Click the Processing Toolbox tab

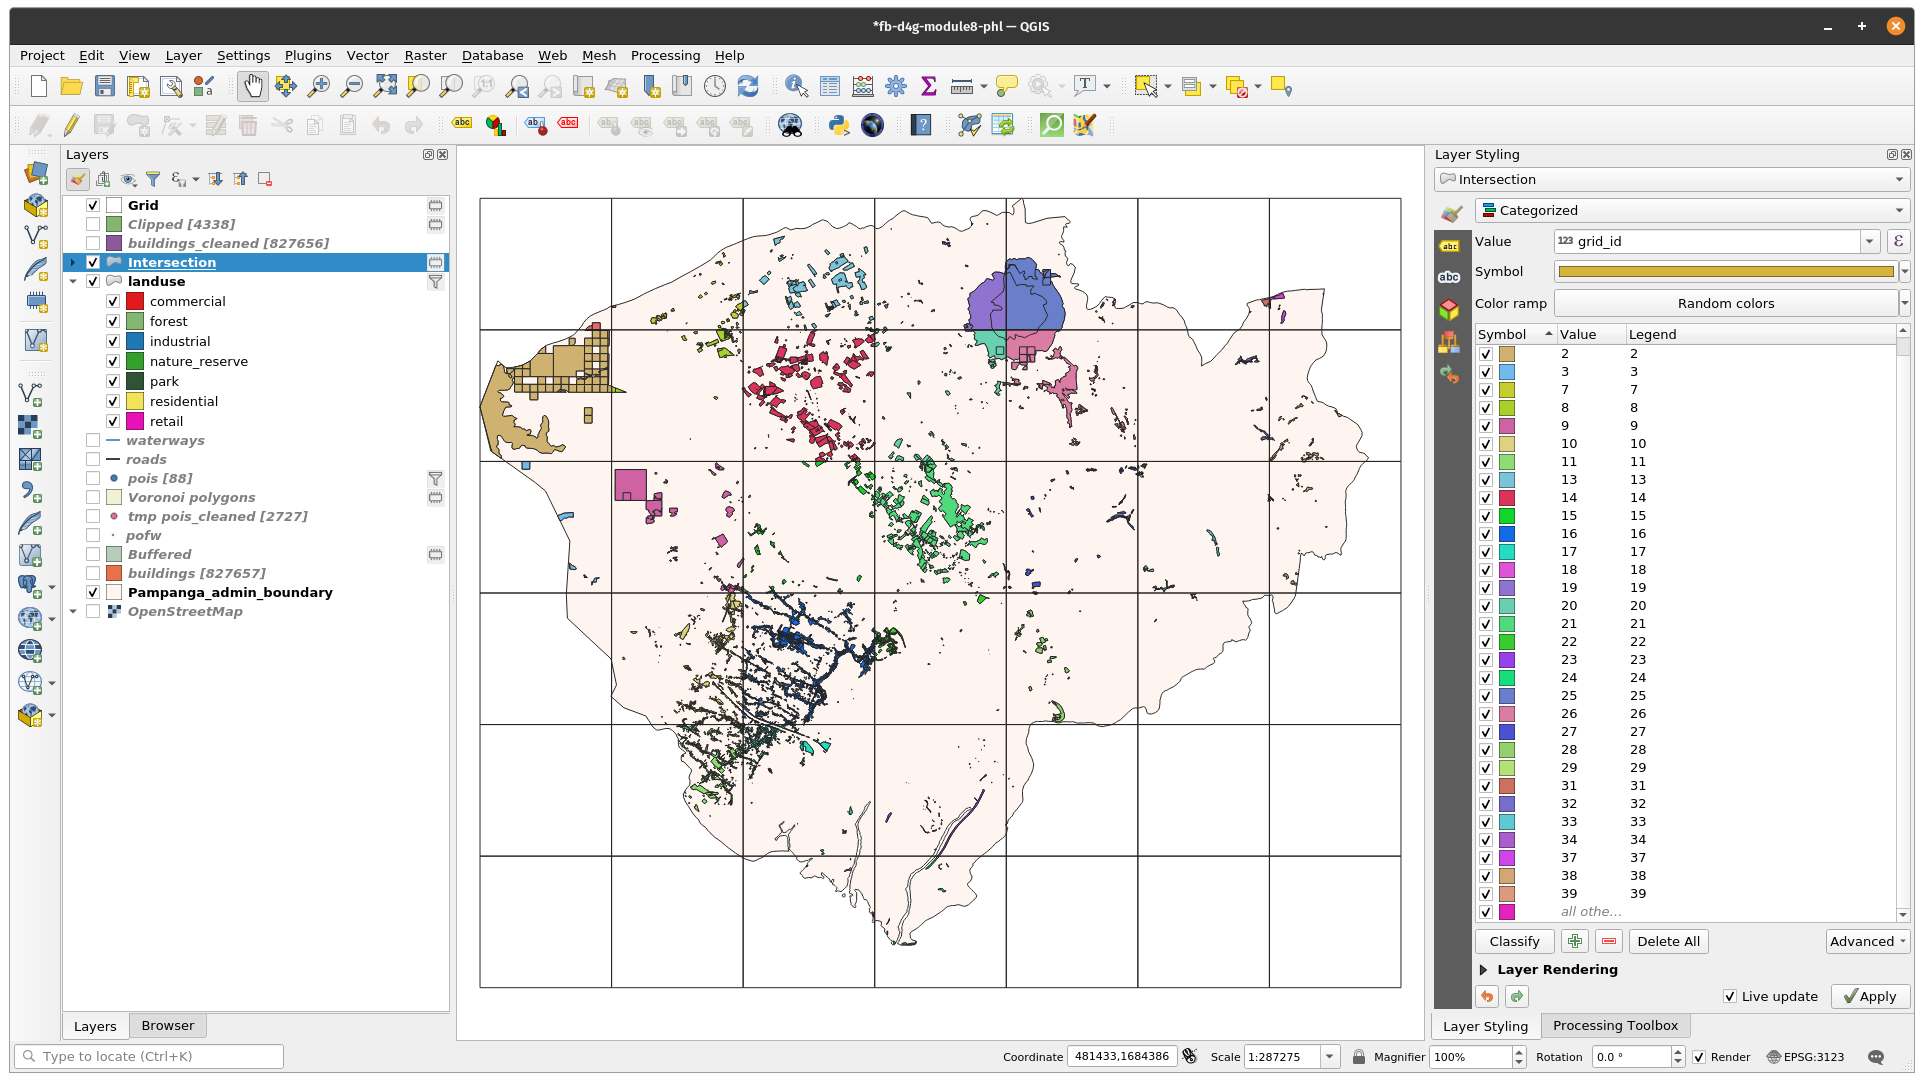pyautogui.click(x=1615, y=1024)
